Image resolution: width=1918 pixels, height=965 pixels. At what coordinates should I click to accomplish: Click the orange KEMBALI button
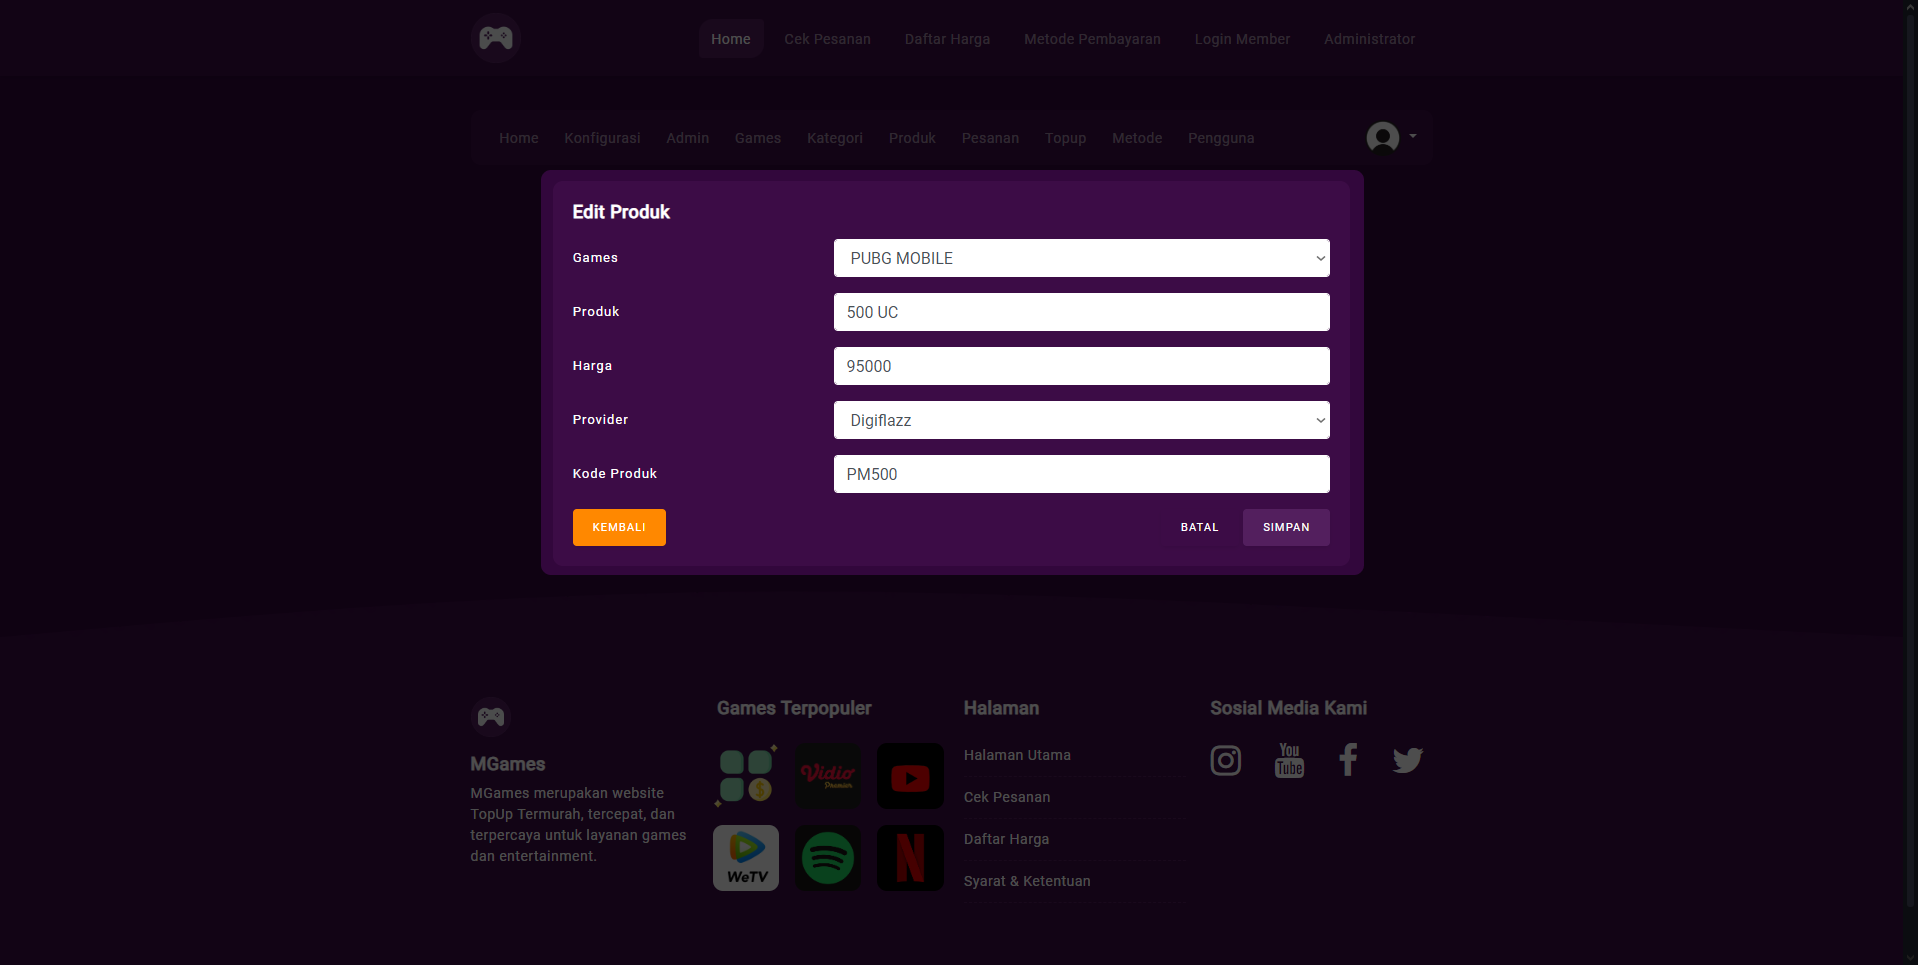click(619, 527)
